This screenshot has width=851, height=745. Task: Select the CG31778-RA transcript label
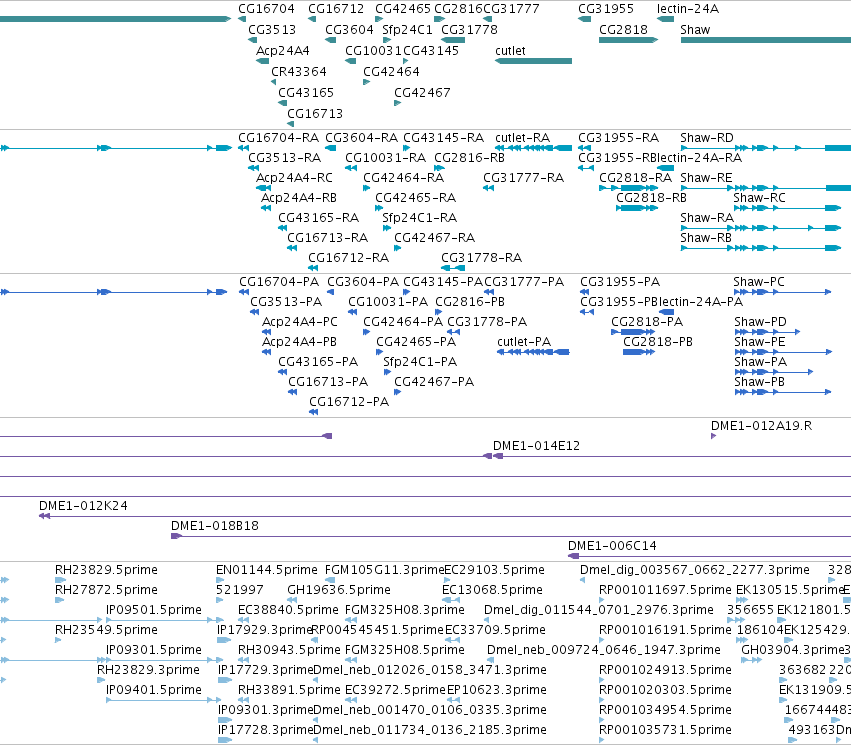click(x=481, y=258)
